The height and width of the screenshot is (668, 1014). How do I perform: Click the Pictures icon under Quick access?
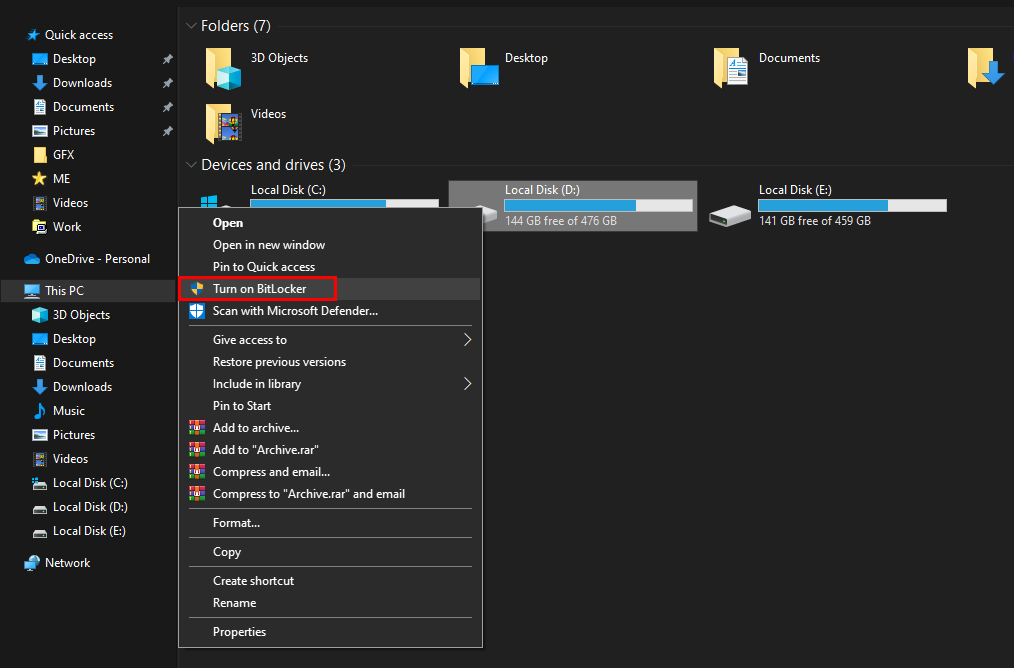coord(39,131)
